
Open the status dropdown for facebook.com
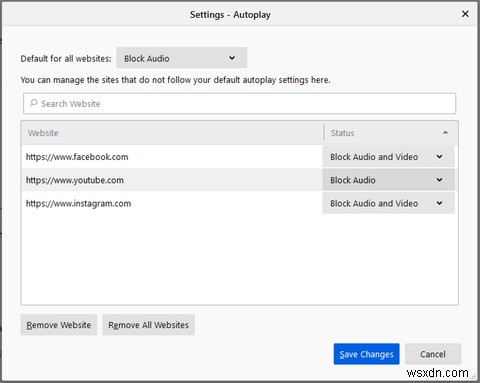click(x=388, y=157)
